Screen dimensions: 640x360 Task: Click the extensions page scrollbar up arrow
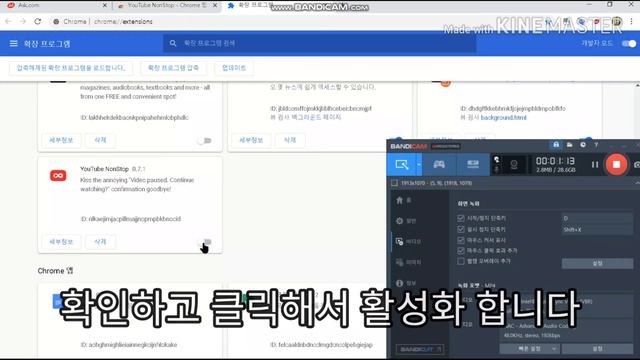pyautogui.click(x=637, y=85)
